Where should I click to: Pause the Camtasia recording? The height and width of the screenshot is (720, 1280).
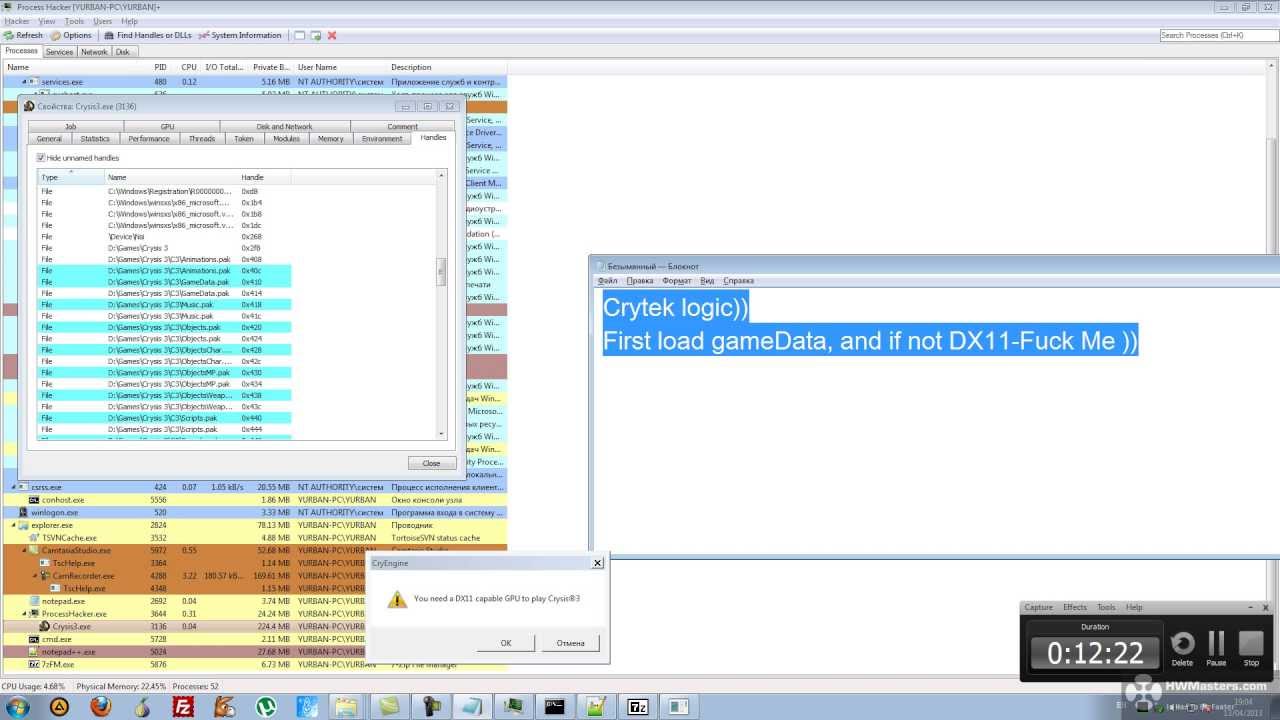[x=1216, y=648]
